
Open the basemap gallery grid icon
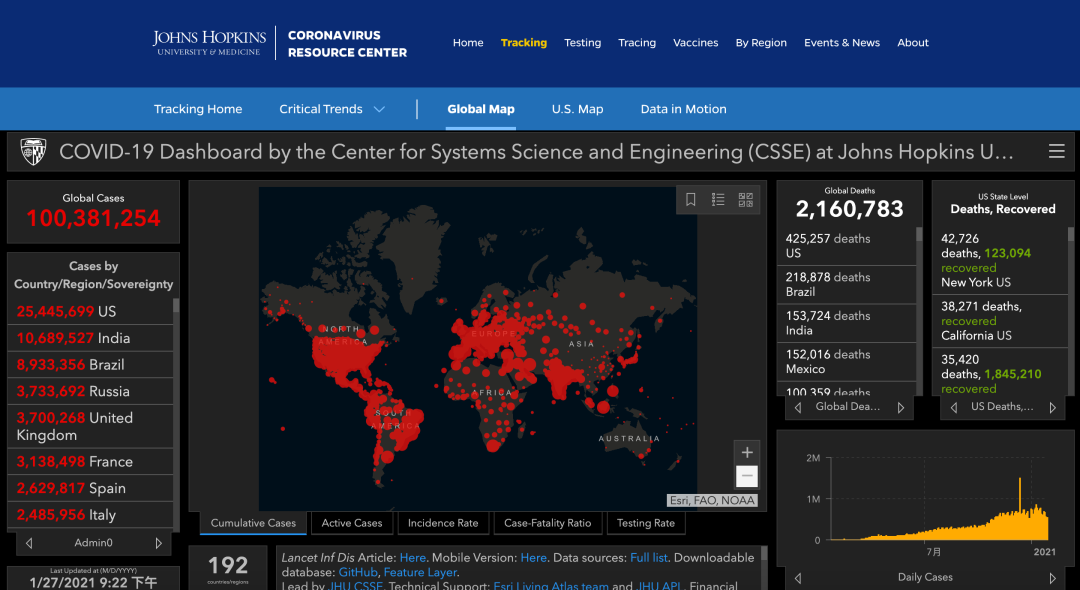745,200
